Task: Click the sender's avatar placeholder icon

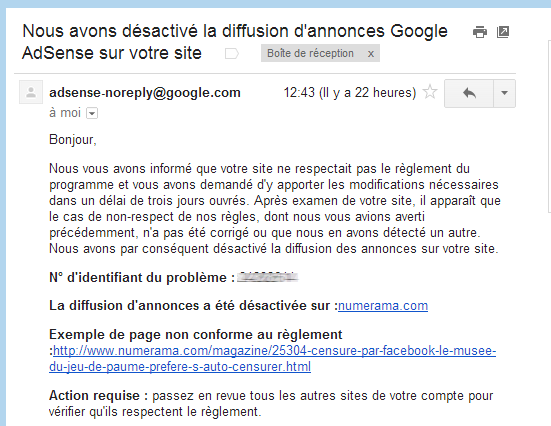Action: tap(31, 92)
